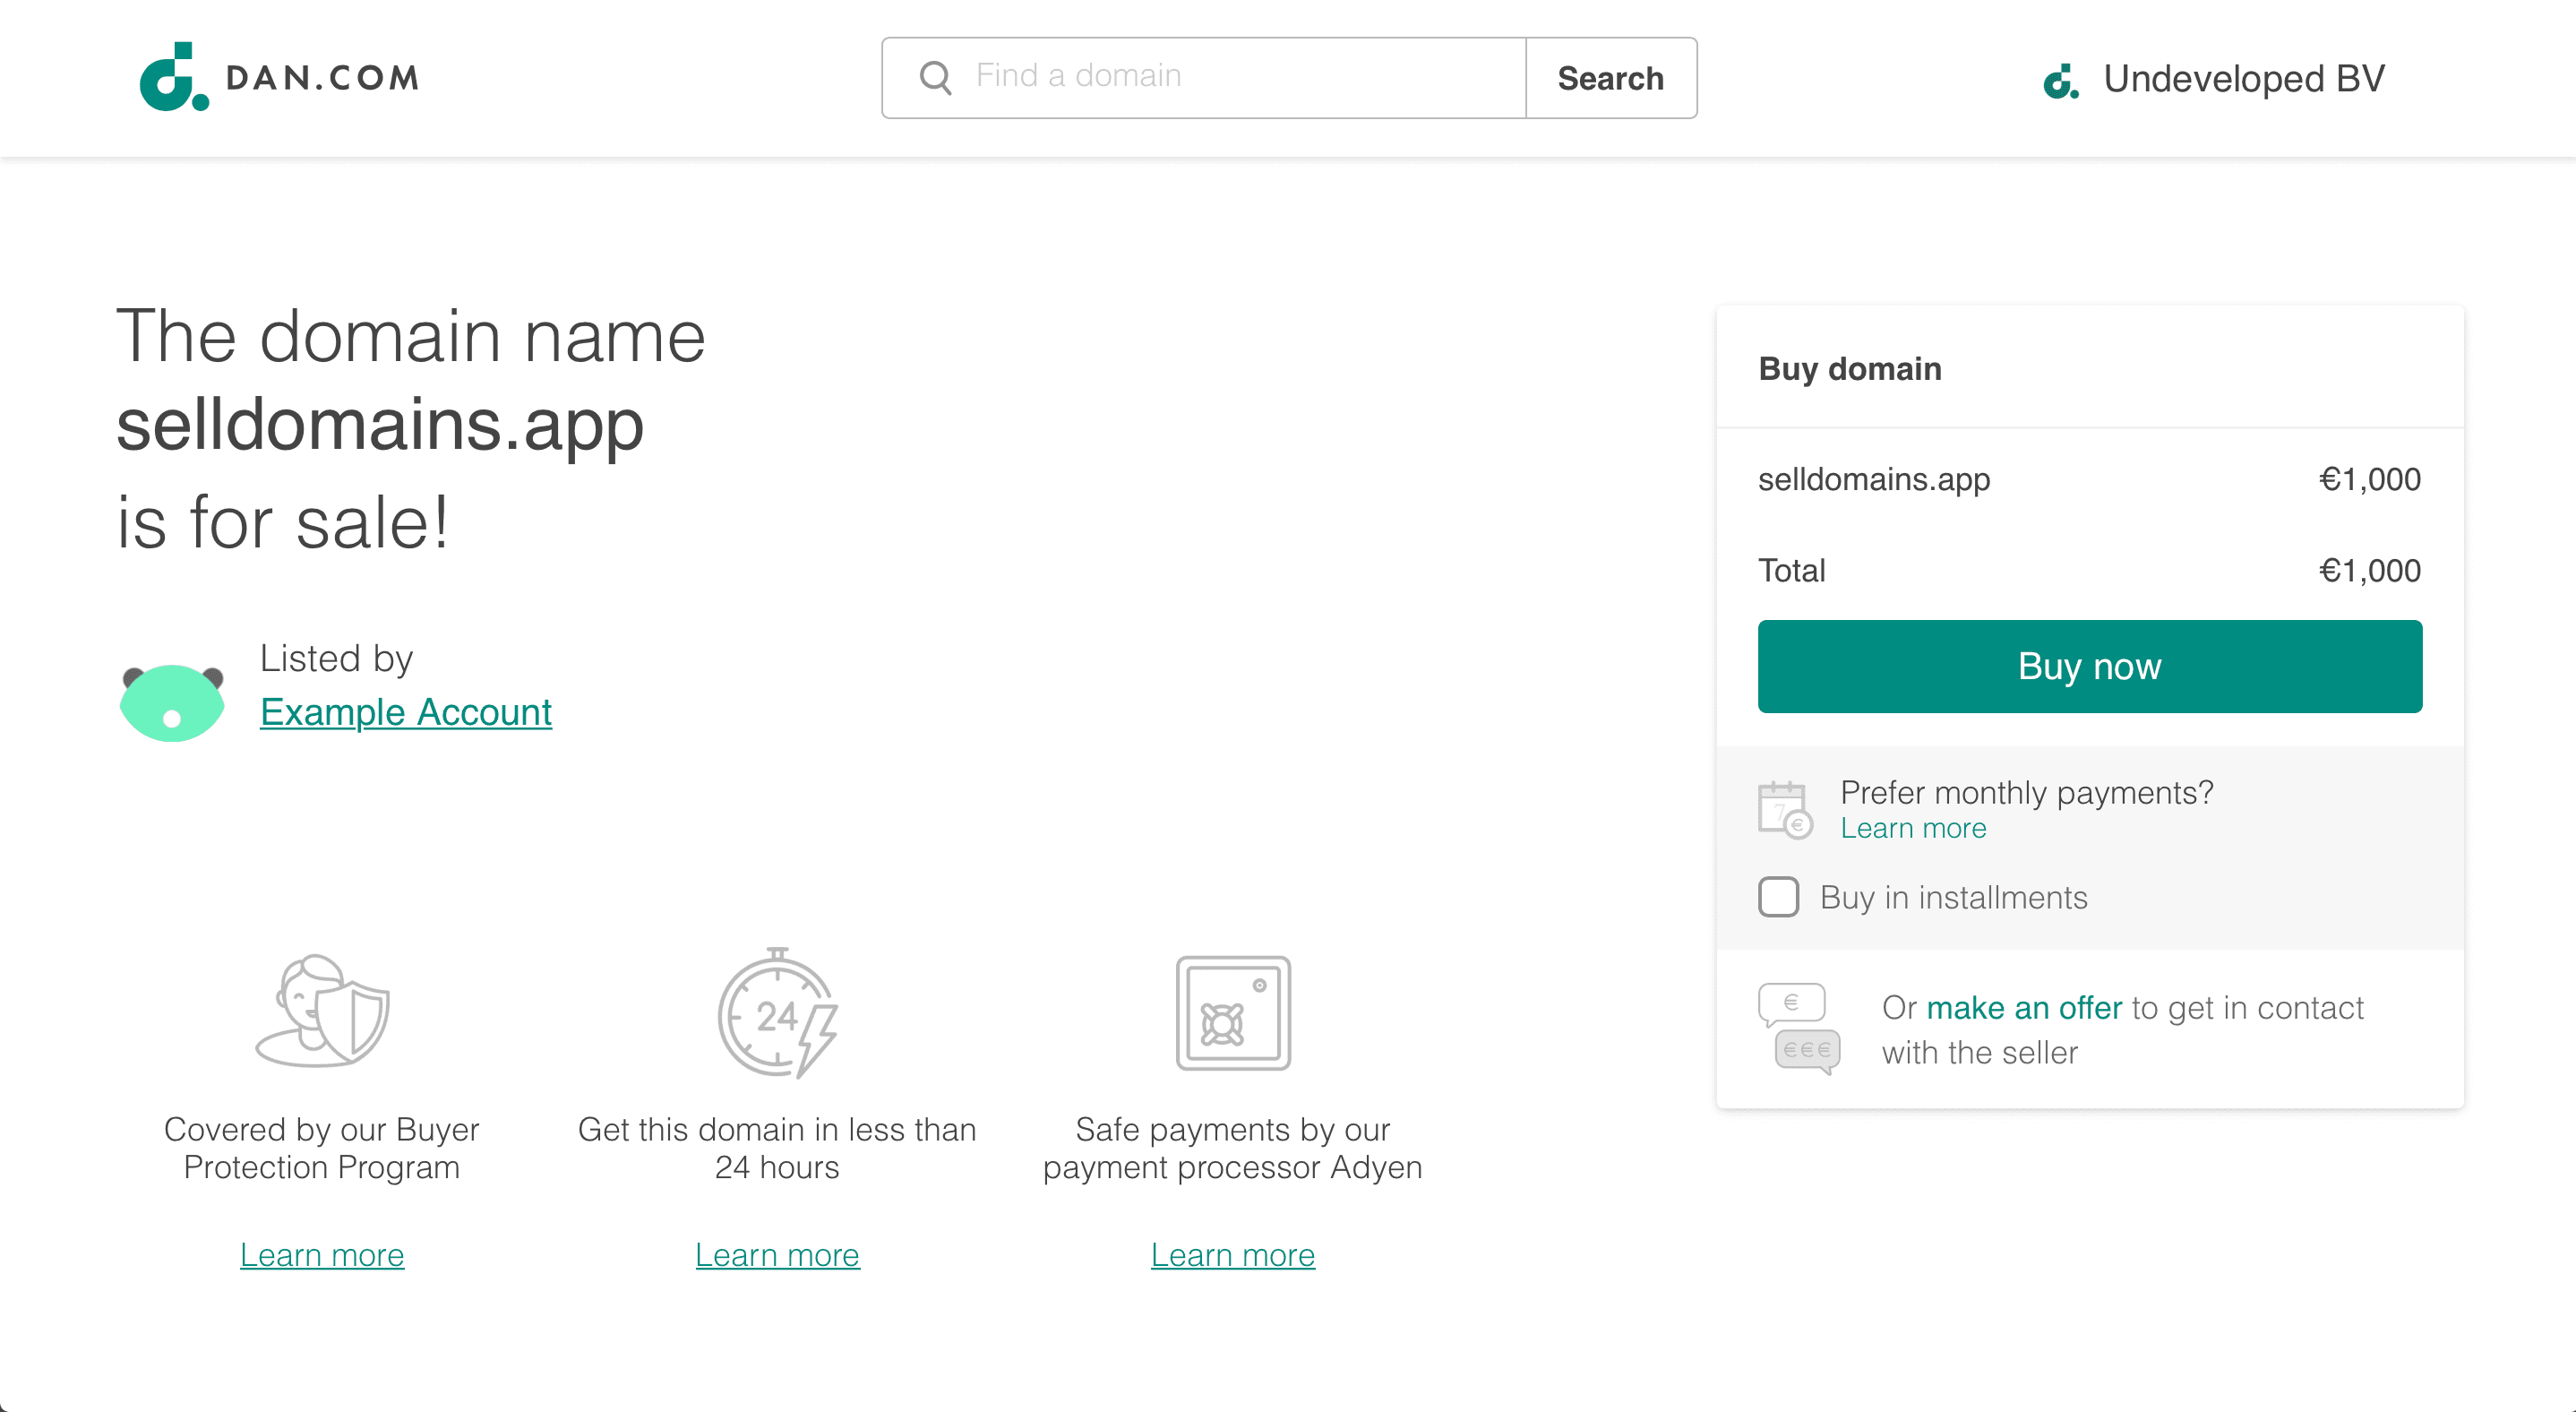The image size is (2576, 1412).
Task: Click the make an offer link
Action: pyautogui.click(x=2024, y=1007)
